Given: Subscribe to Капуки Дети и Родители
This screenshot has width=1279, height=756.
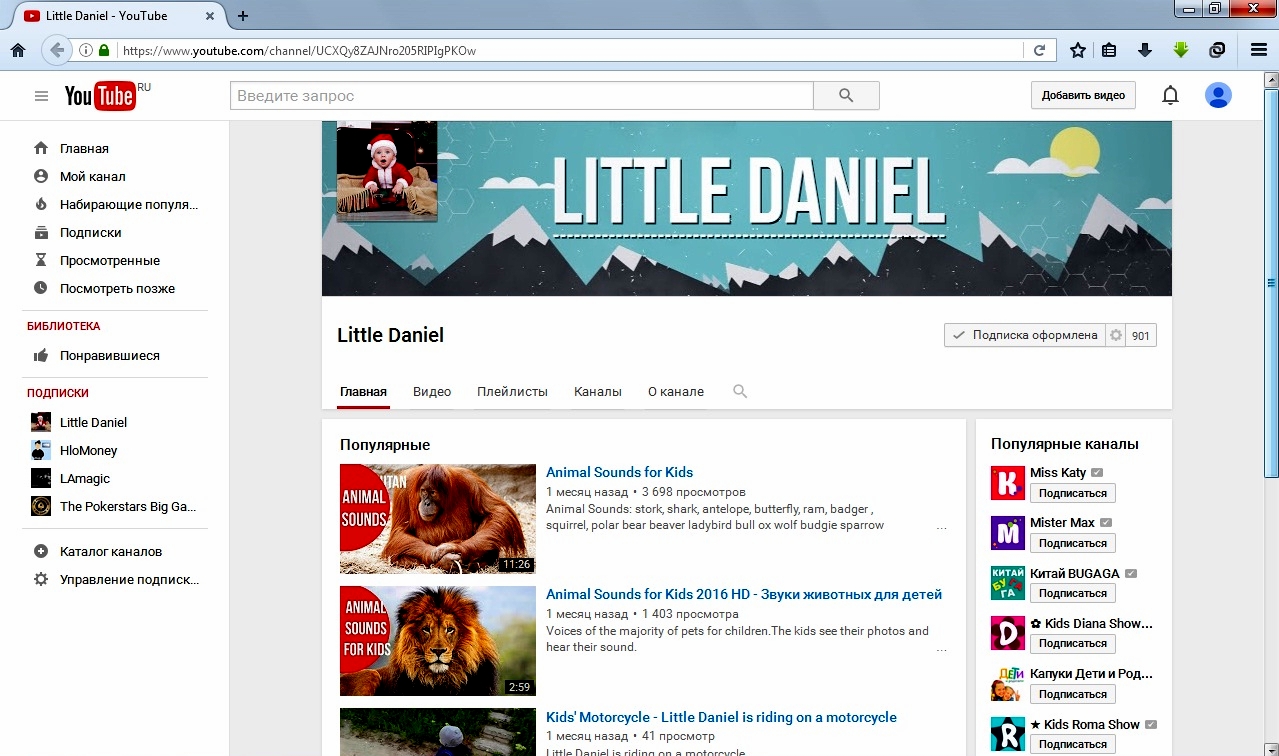Looking at the screenshot, I should [x=1073, y=694].
